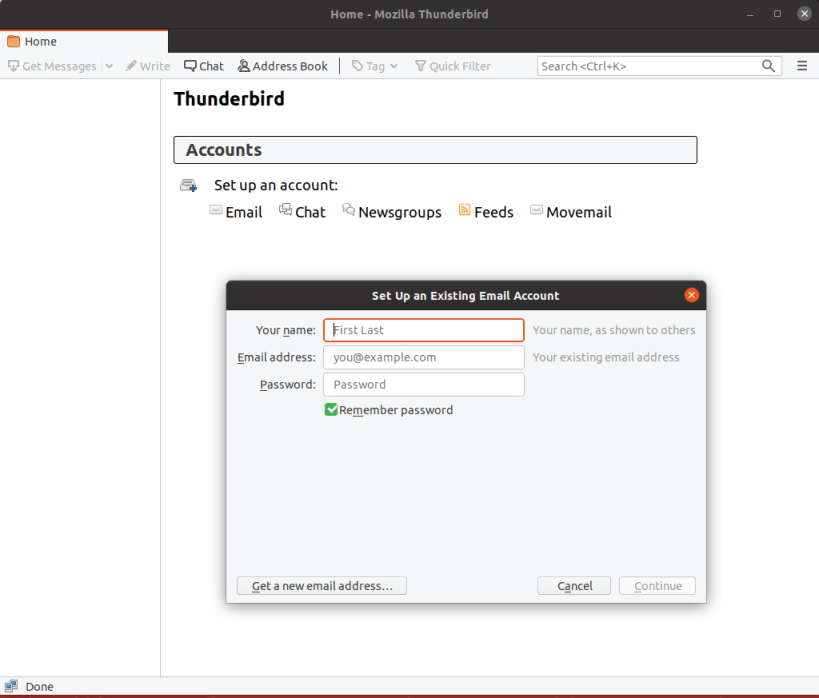This screenshot has height=698, width=819.
Task: Select the Home tab label
Action: 41,41
